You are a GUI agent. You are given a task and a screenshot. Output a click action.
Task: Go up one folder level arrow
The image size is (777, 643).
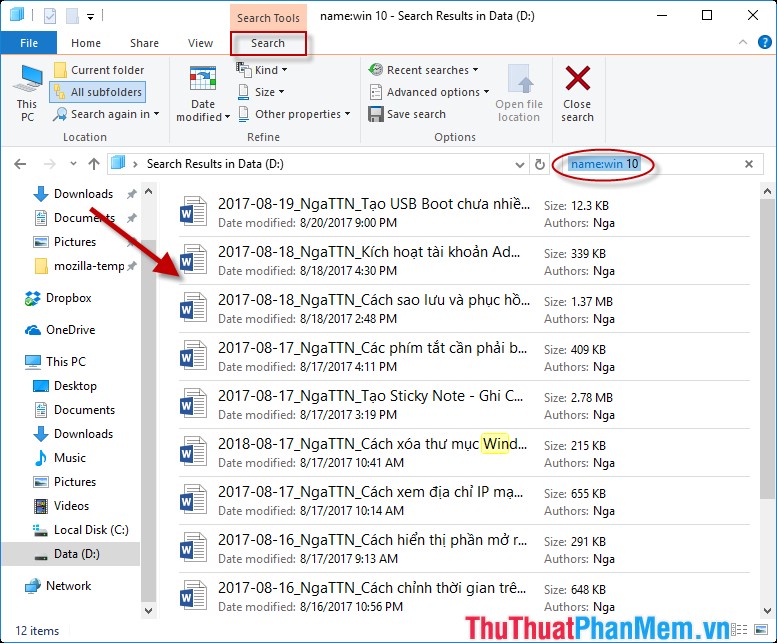coord(94,164)
